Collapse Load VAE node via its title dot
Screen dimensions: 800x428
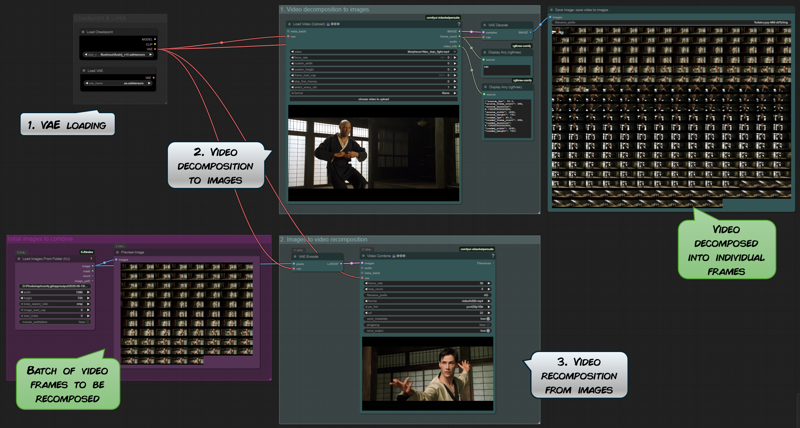tap(83, 71)
